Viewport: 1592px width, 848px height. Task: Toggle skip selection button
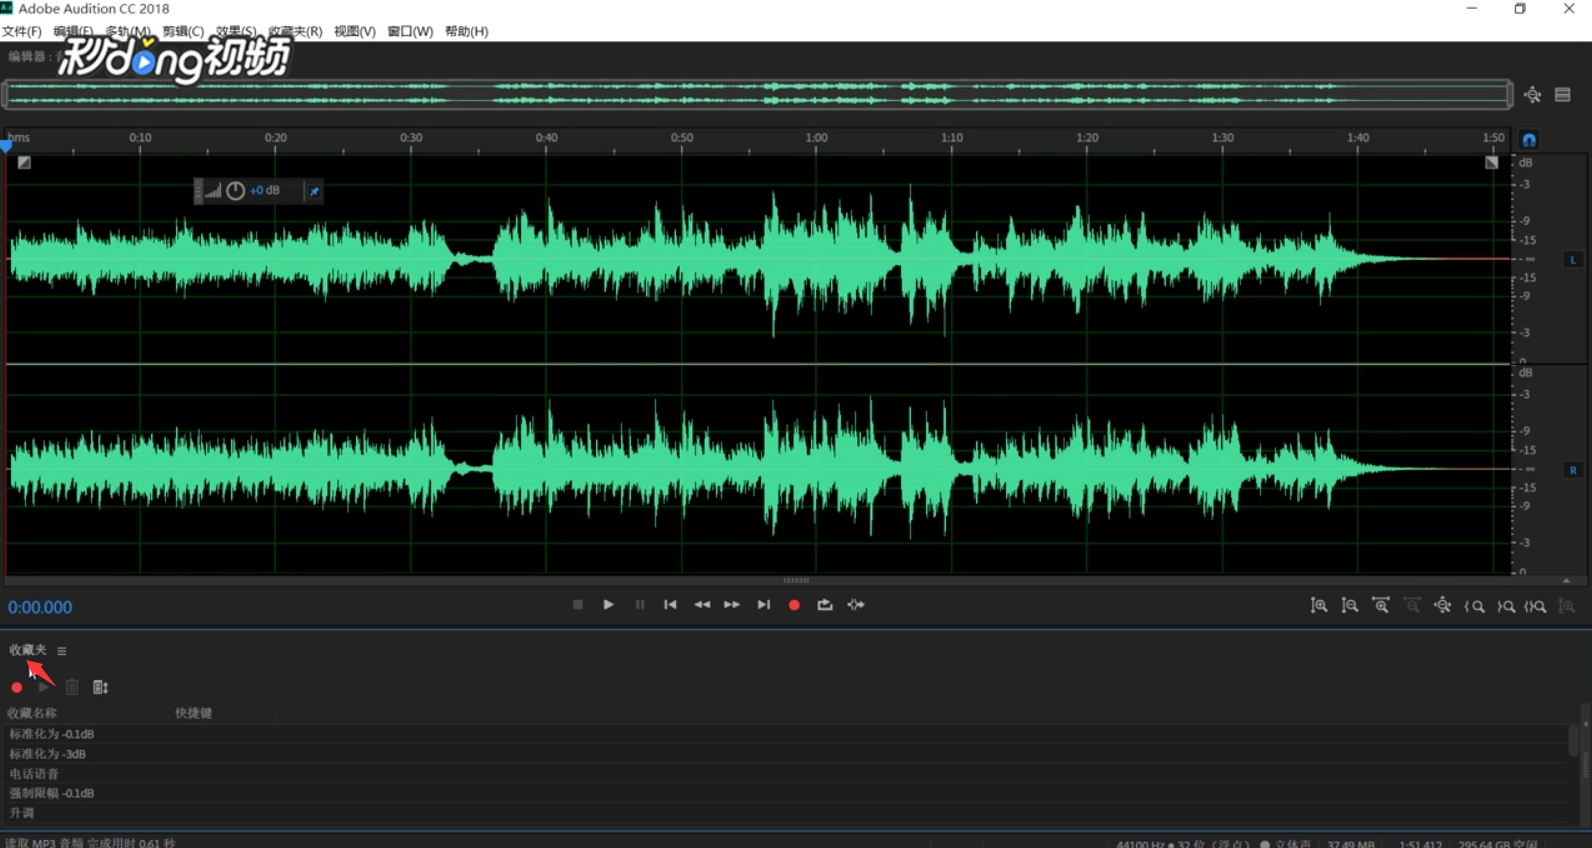856,605
